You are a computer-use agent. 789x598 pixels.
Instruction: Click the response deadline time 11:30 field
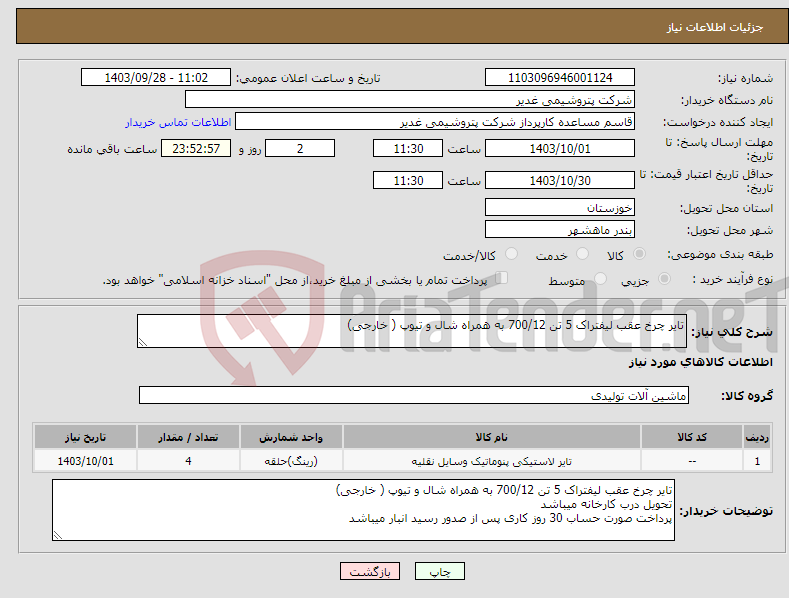[408, 148]
